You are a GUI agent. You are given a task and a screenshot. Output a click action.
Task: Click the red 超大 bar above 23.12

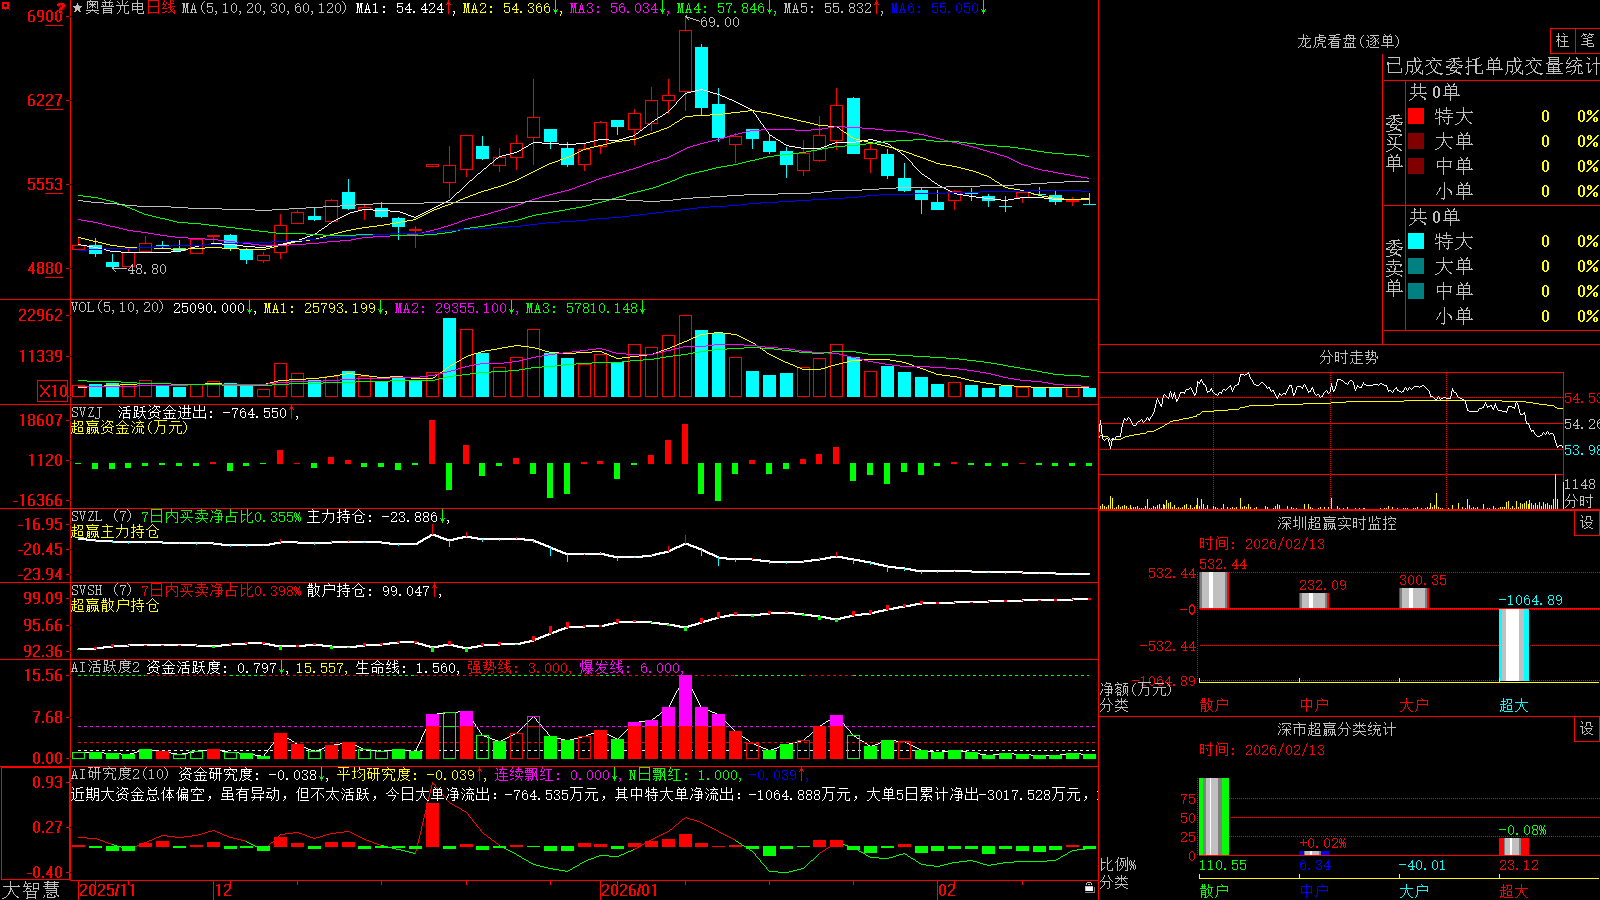pos(1514,847)
